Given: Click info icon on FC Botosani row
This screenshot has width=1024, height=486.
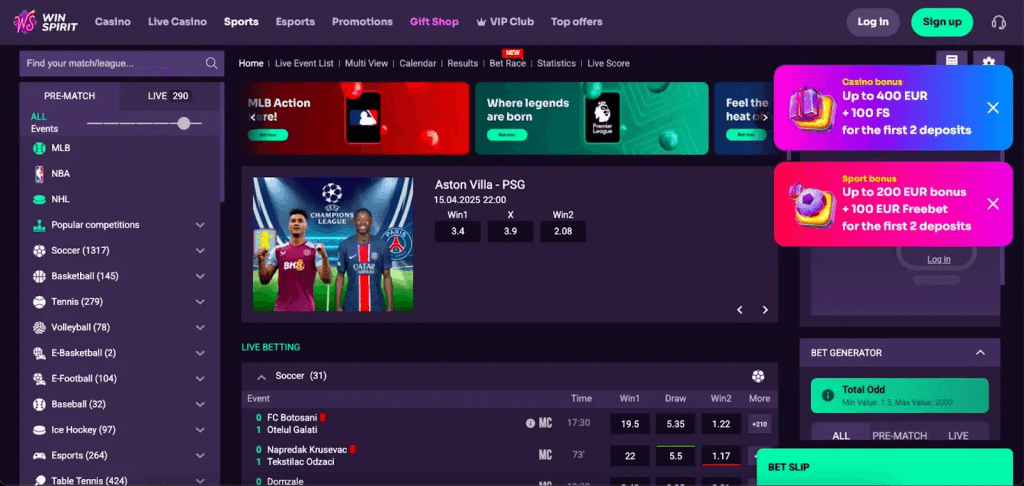Looking at the screenshot, I should [x=530, y=423].
